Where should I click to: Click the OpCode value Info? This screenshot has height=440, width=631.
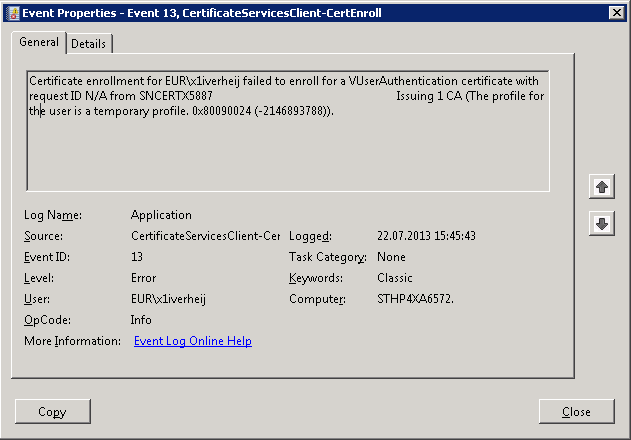[x=141, y=320]
